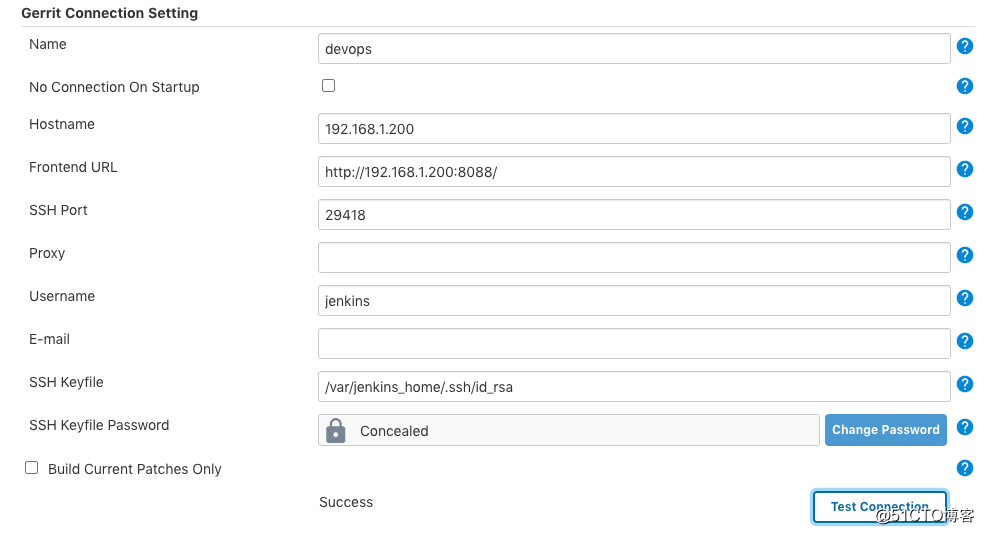View help for SSH Keyfile path
984x534 pixels.
pos(965,384)
